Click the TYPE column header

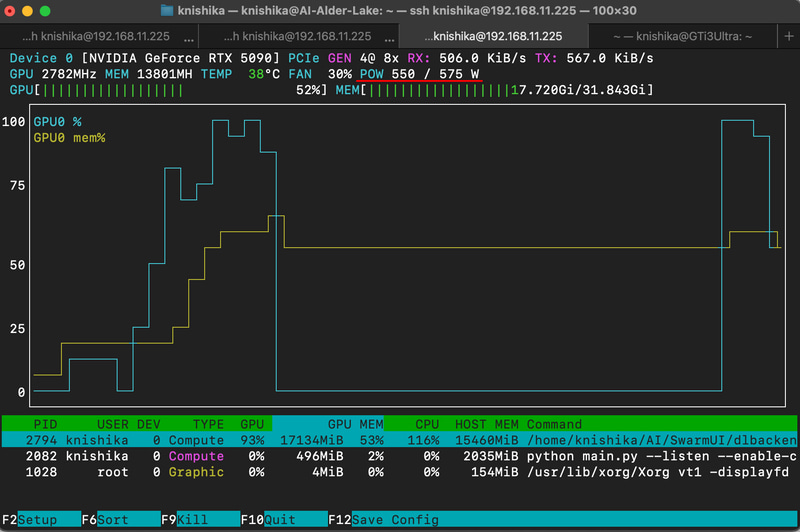(208, 424)
